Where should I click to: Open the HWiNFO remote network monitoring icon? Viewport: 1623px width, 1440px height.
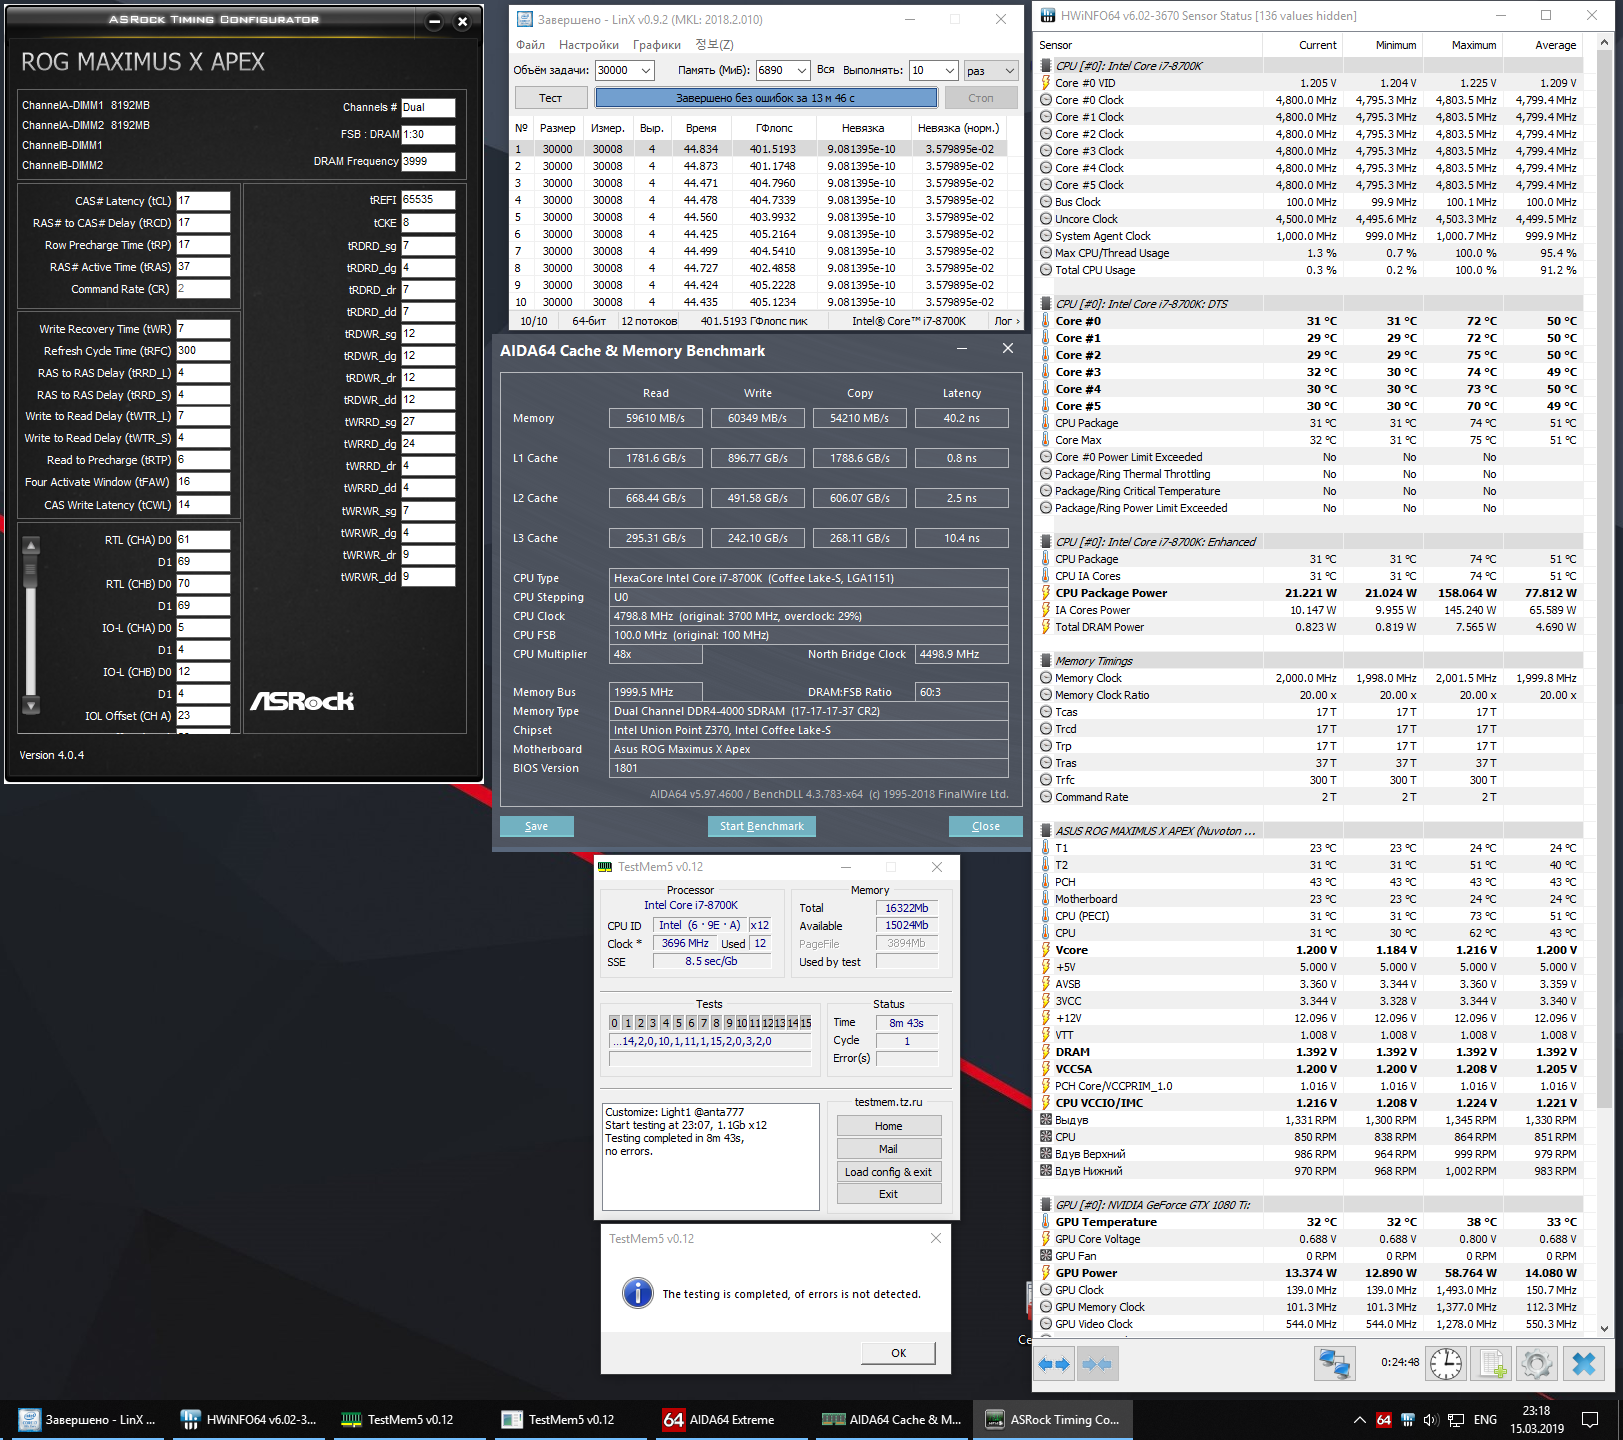[x=1334, y=1364]
